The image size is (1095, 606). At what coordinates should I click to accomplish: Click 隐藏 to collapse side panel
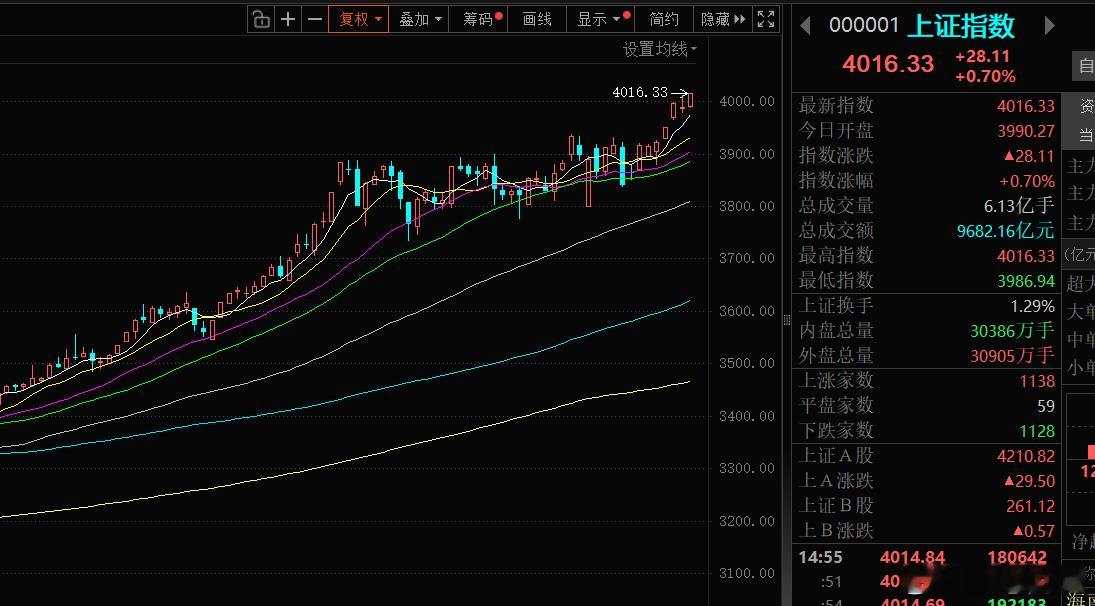point(723,19)
